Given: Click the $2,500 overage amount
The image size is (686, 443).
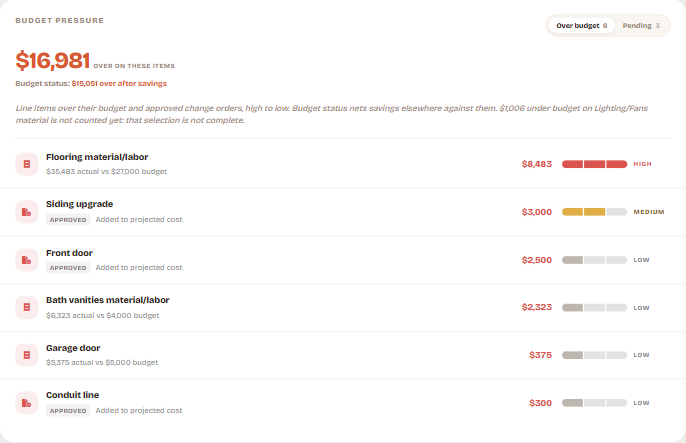Looking at the screenshot, I should (536, 260).
